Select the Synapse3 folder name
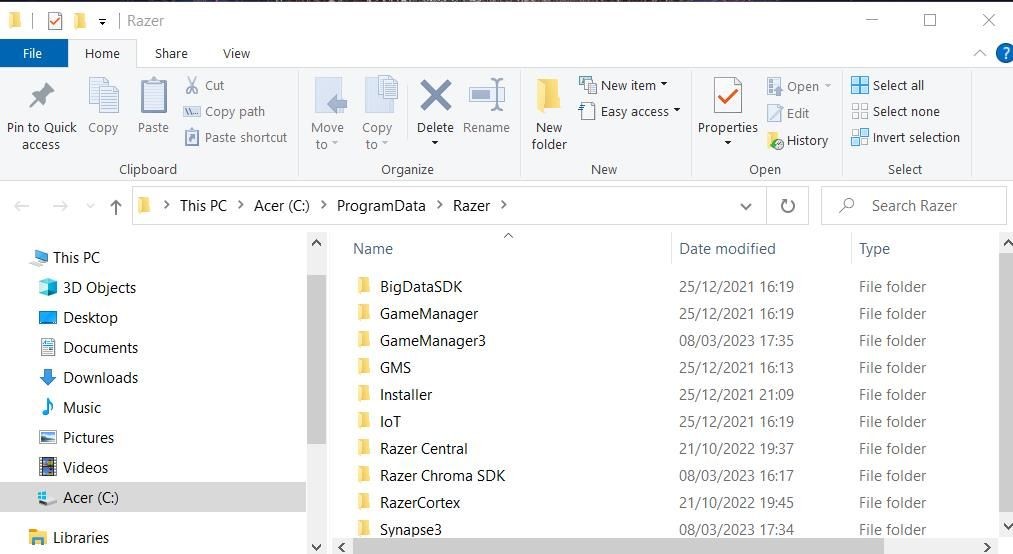The image size is (1013, 554). click(x=410, y=529)
